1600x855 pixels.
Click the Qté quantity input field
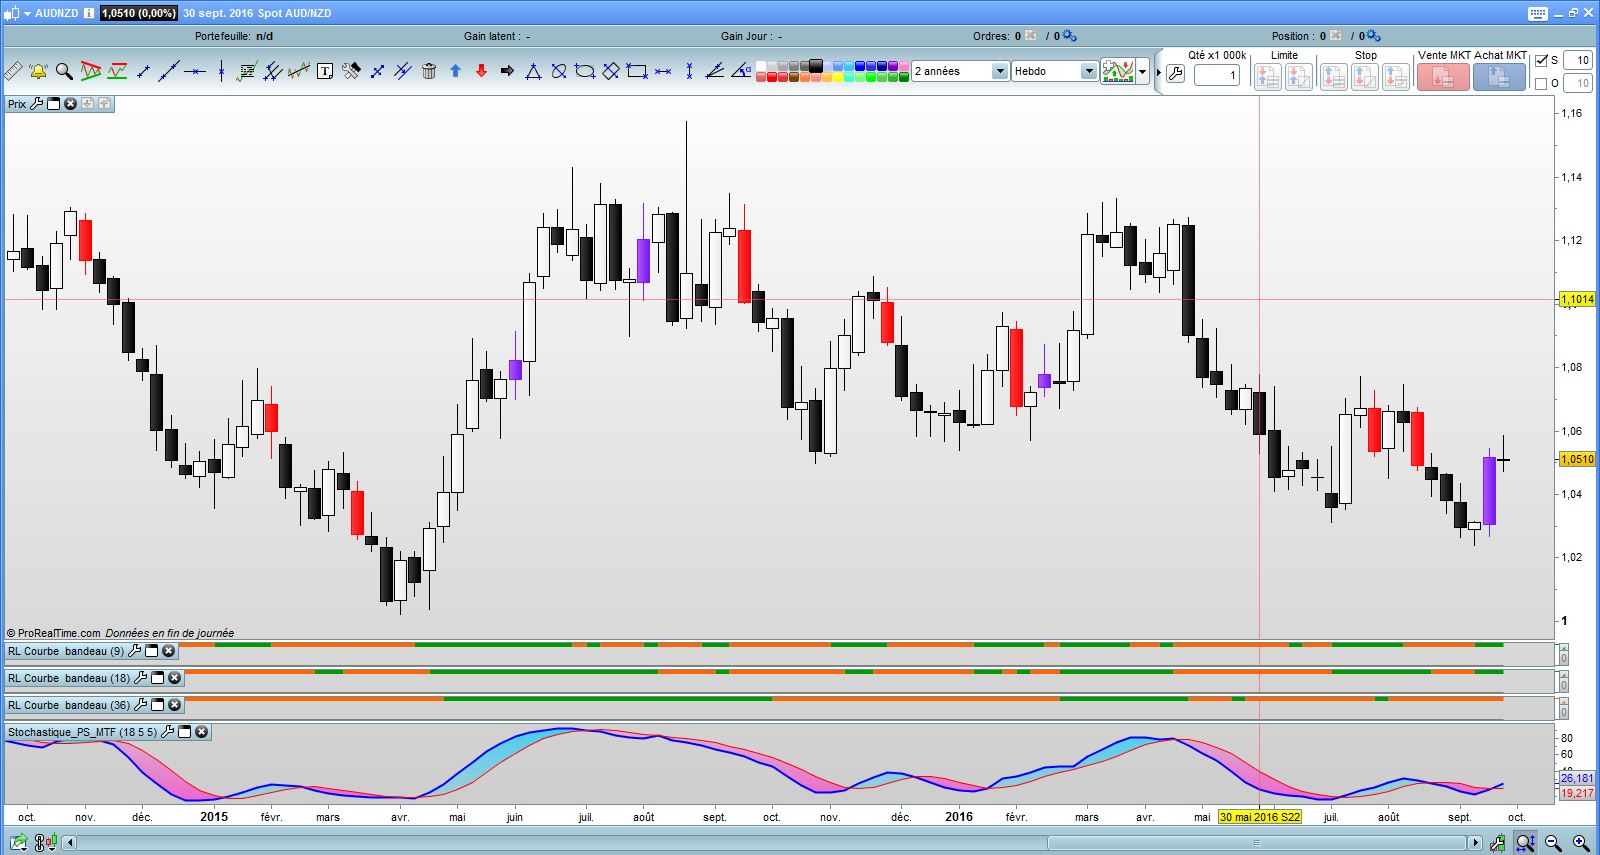1217,75
